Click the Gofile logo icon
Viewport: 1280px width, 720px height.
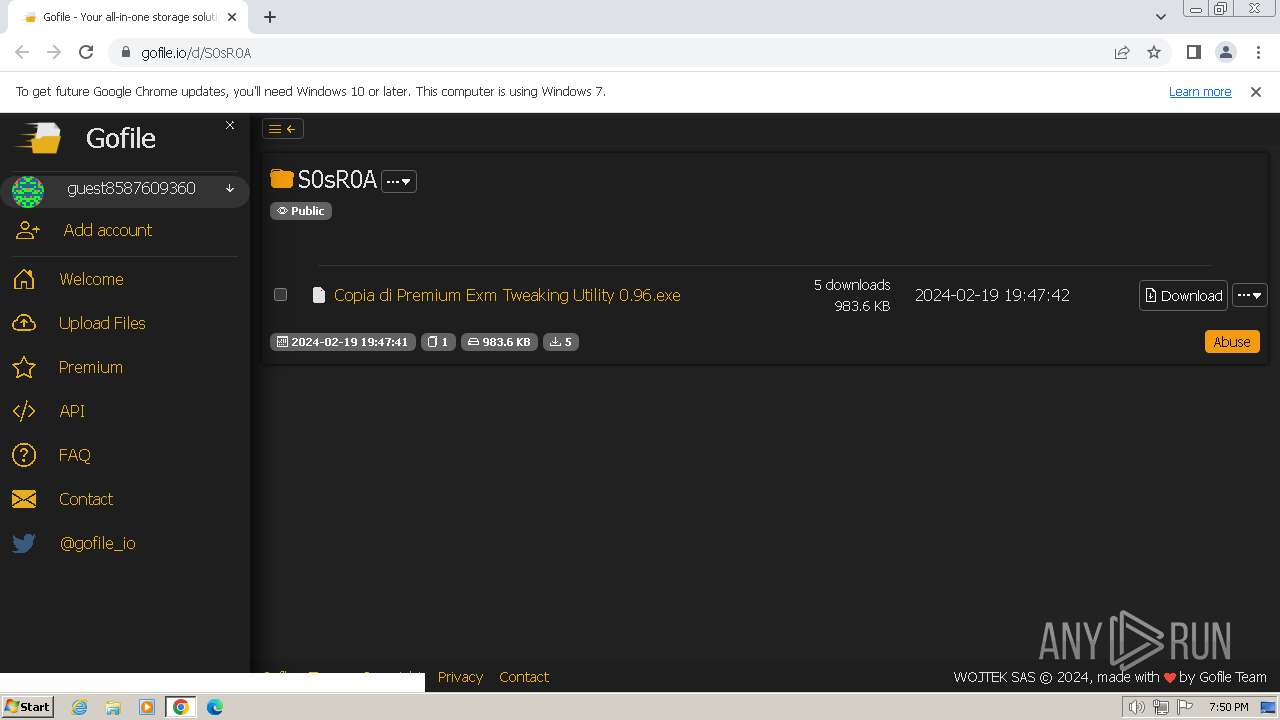pyautogui.click(x=38, y=138)
